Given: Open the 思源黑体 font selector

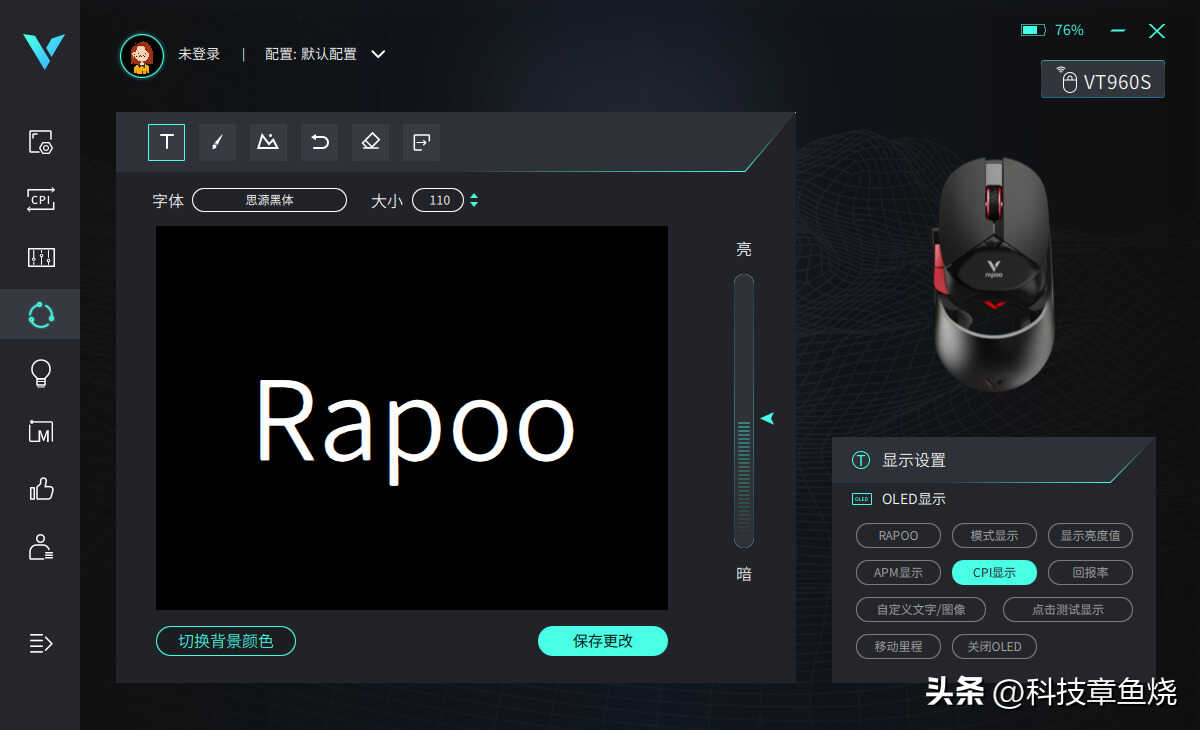Looking at the screenshot, I should [269, 200].
